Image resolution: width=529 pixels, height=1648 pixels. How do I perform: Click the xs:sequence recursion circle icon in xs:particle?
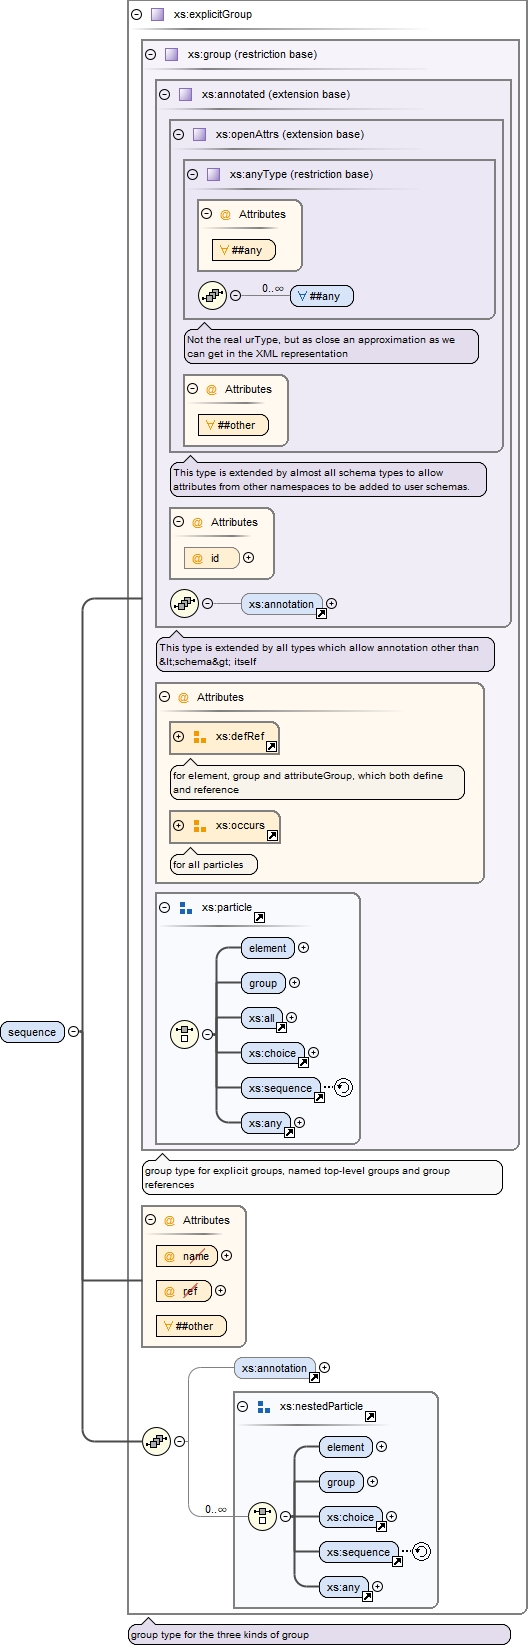click(x=343, y=1088)
